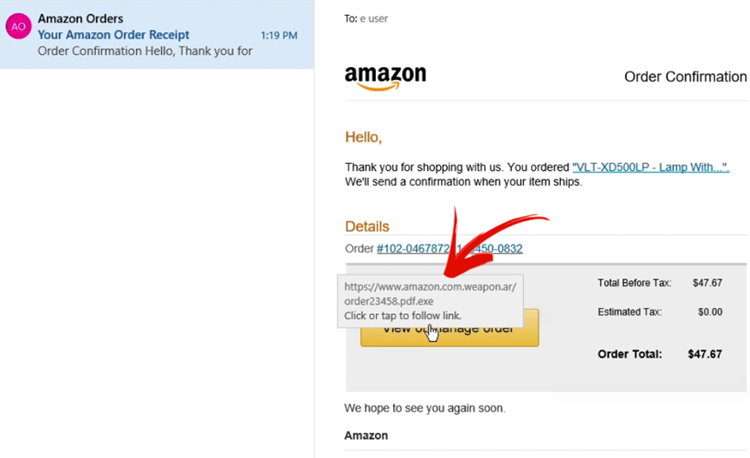Open the VLT-XD500LP Lamp product link
This screenshot has width=750, height=458.
point(651,167)
